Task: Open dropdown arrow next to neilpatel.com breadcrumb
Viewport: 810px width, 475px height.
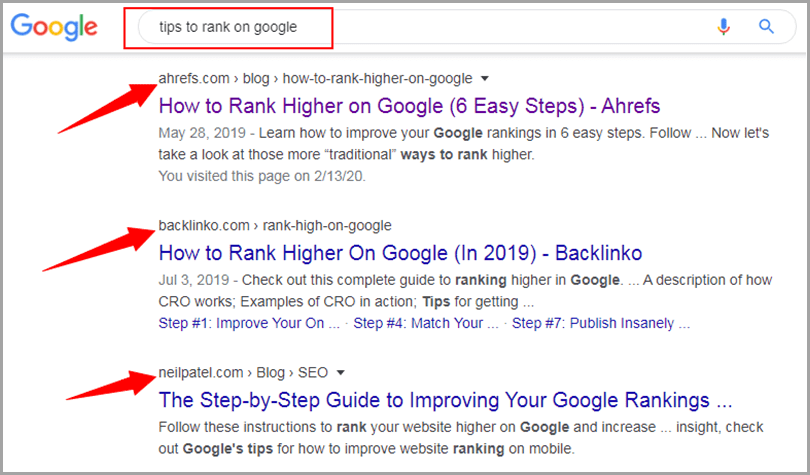Action: tap(340, 372)
